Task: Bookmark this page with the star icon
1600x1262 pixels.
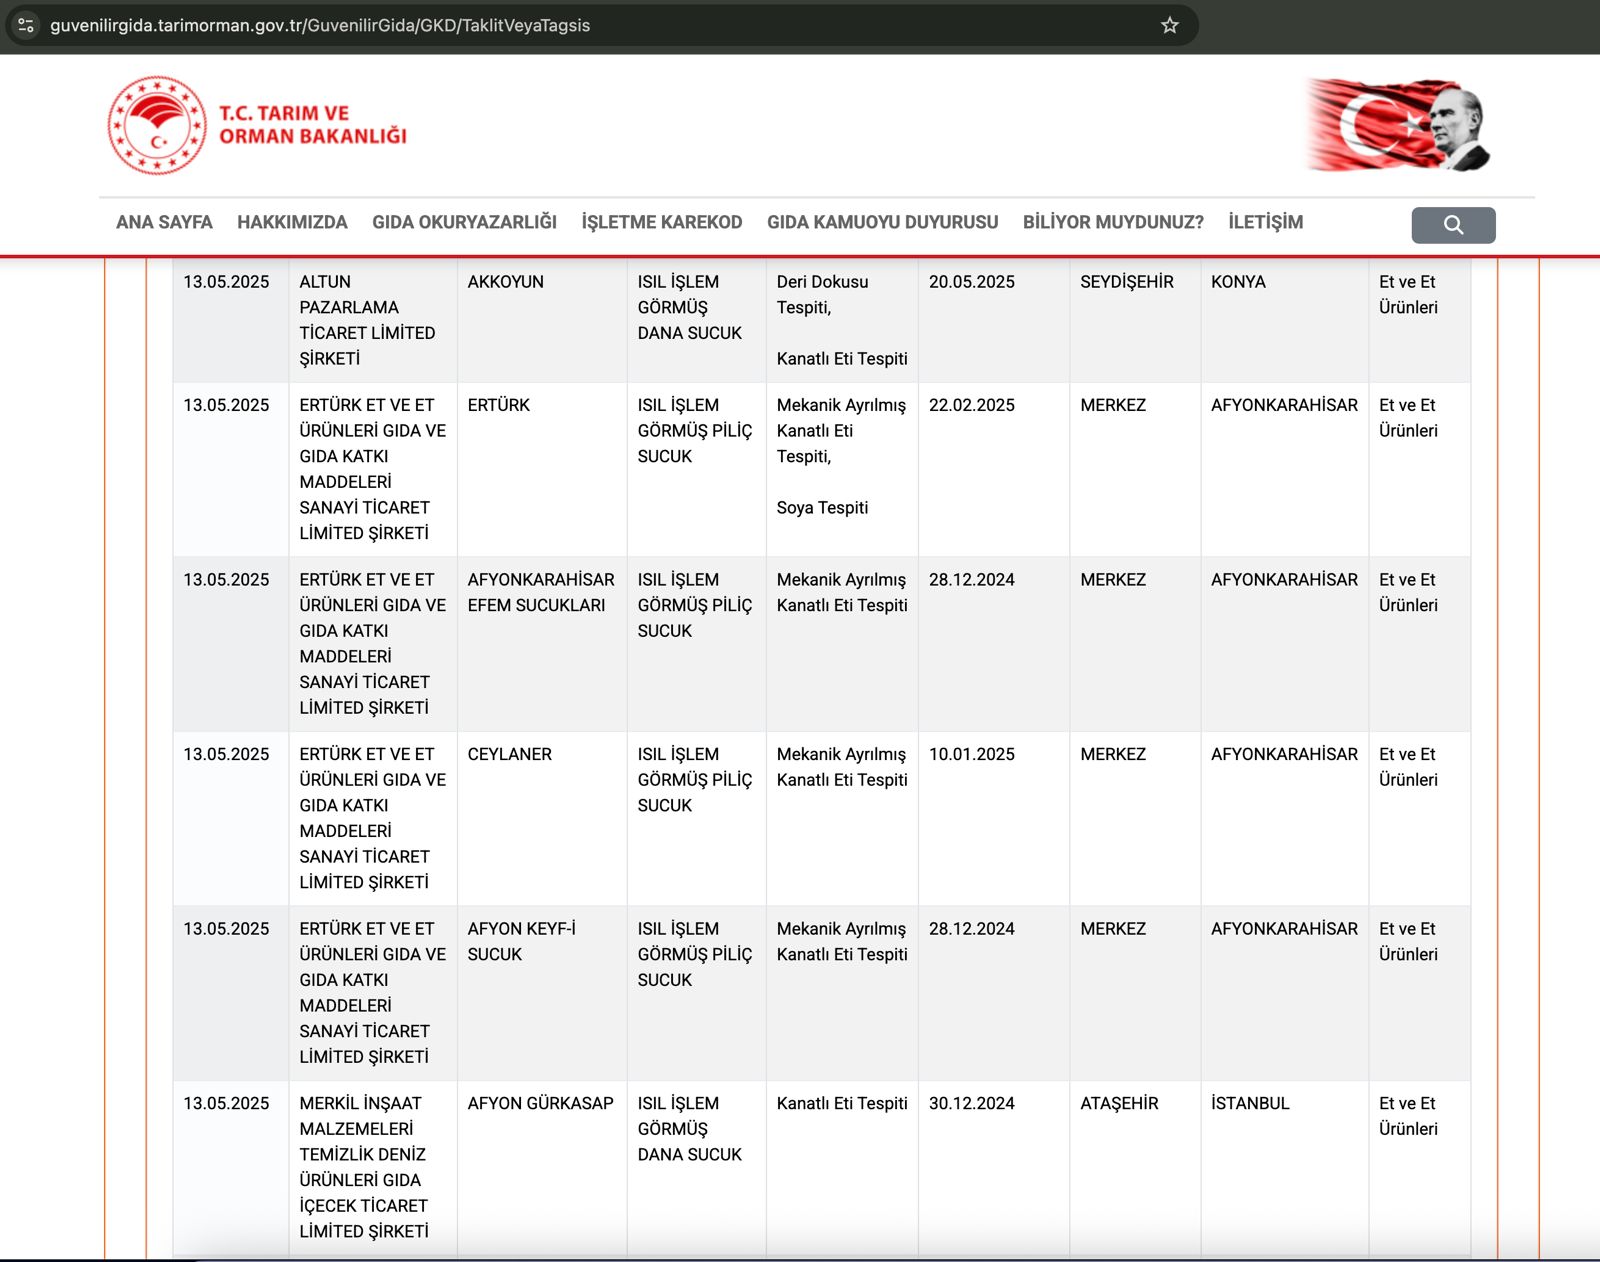Action: point(1170,25)
